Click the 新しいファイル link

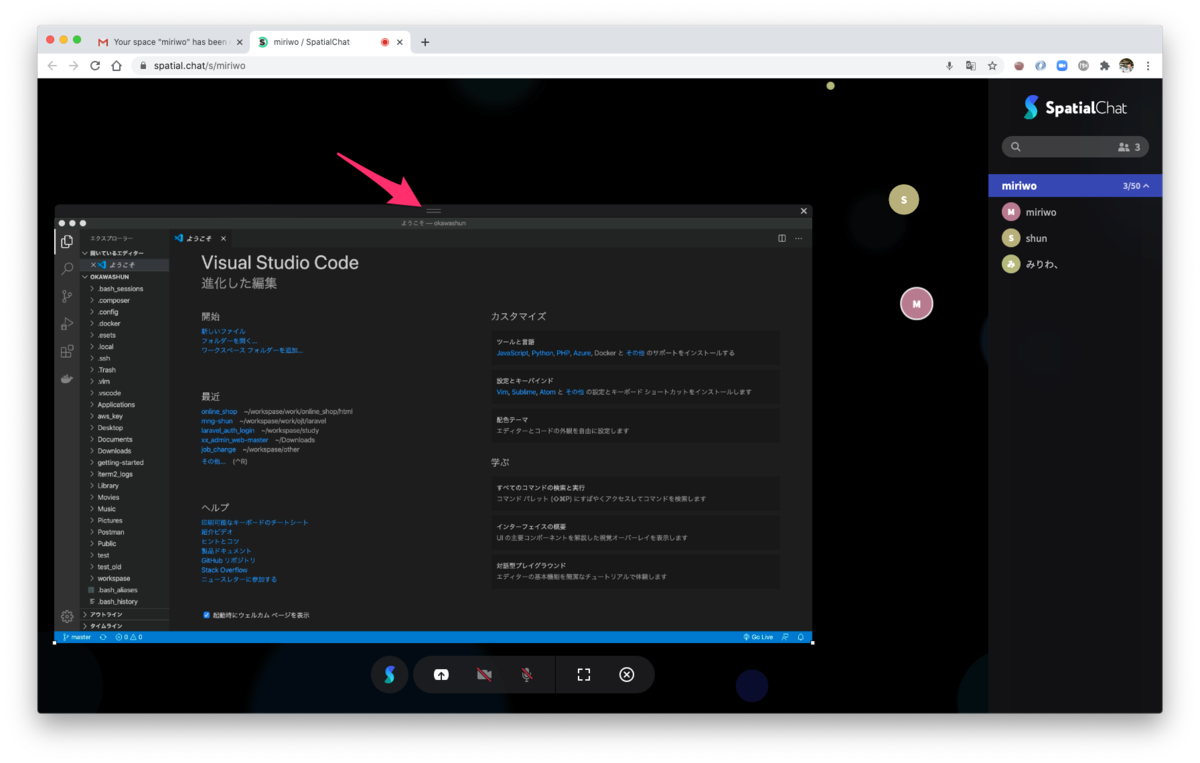[x=223, y=331]
